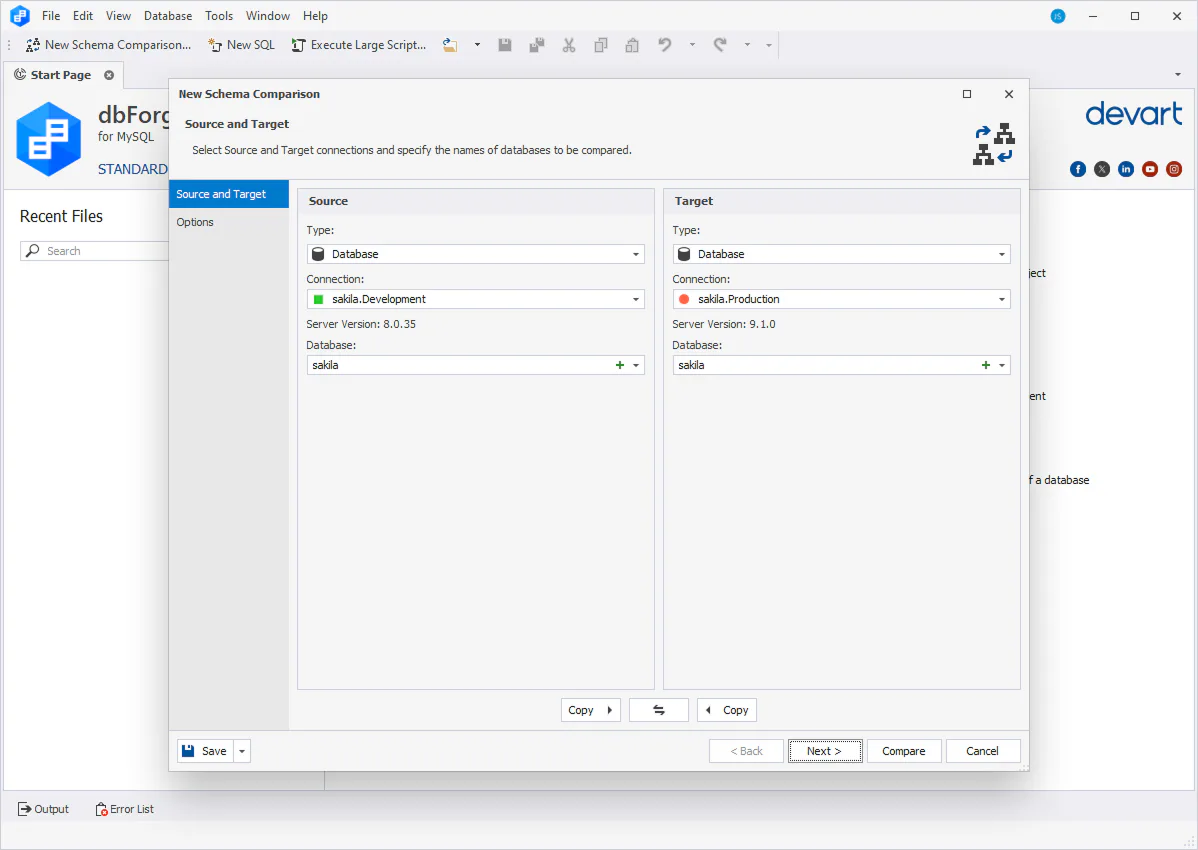Click the dbForge hexagon logo on Start Page

point(49,139)
